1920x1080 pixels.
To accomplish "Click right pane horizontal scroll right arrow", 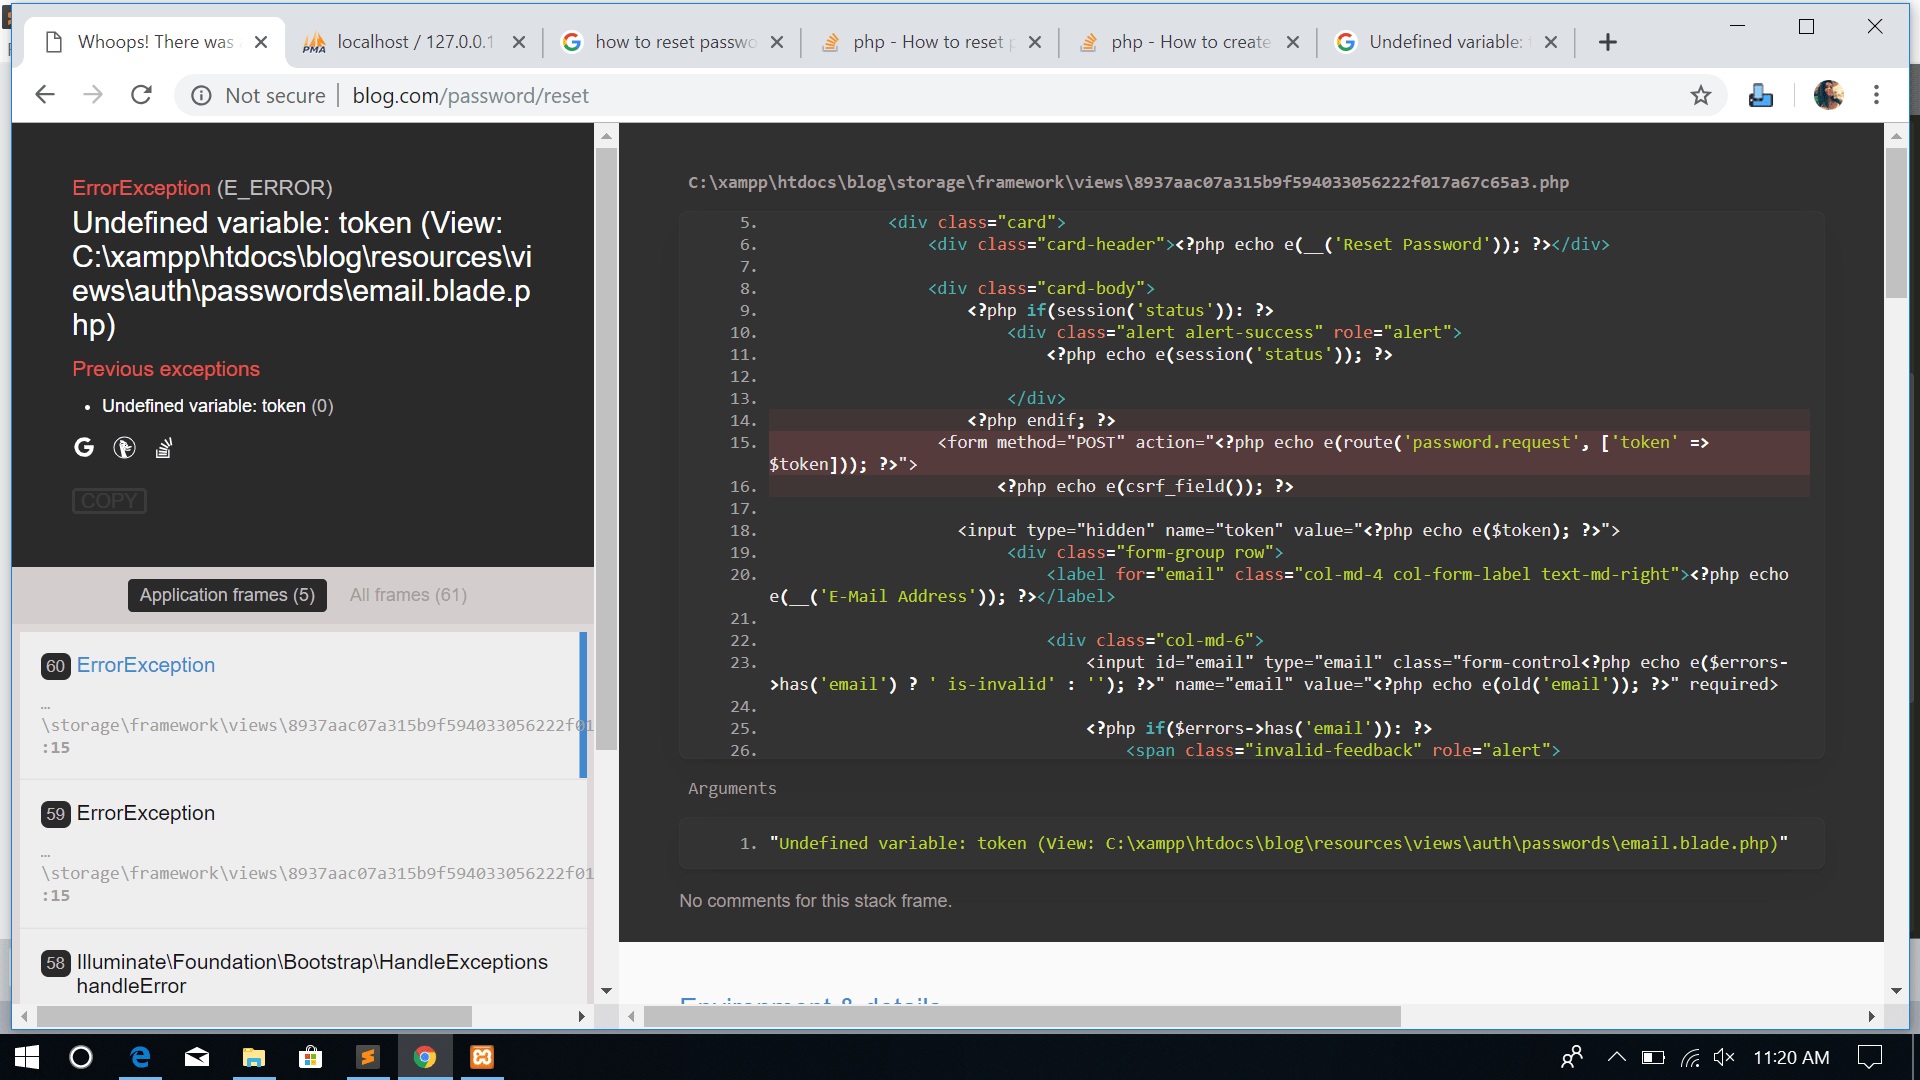I will 1871,1016.
